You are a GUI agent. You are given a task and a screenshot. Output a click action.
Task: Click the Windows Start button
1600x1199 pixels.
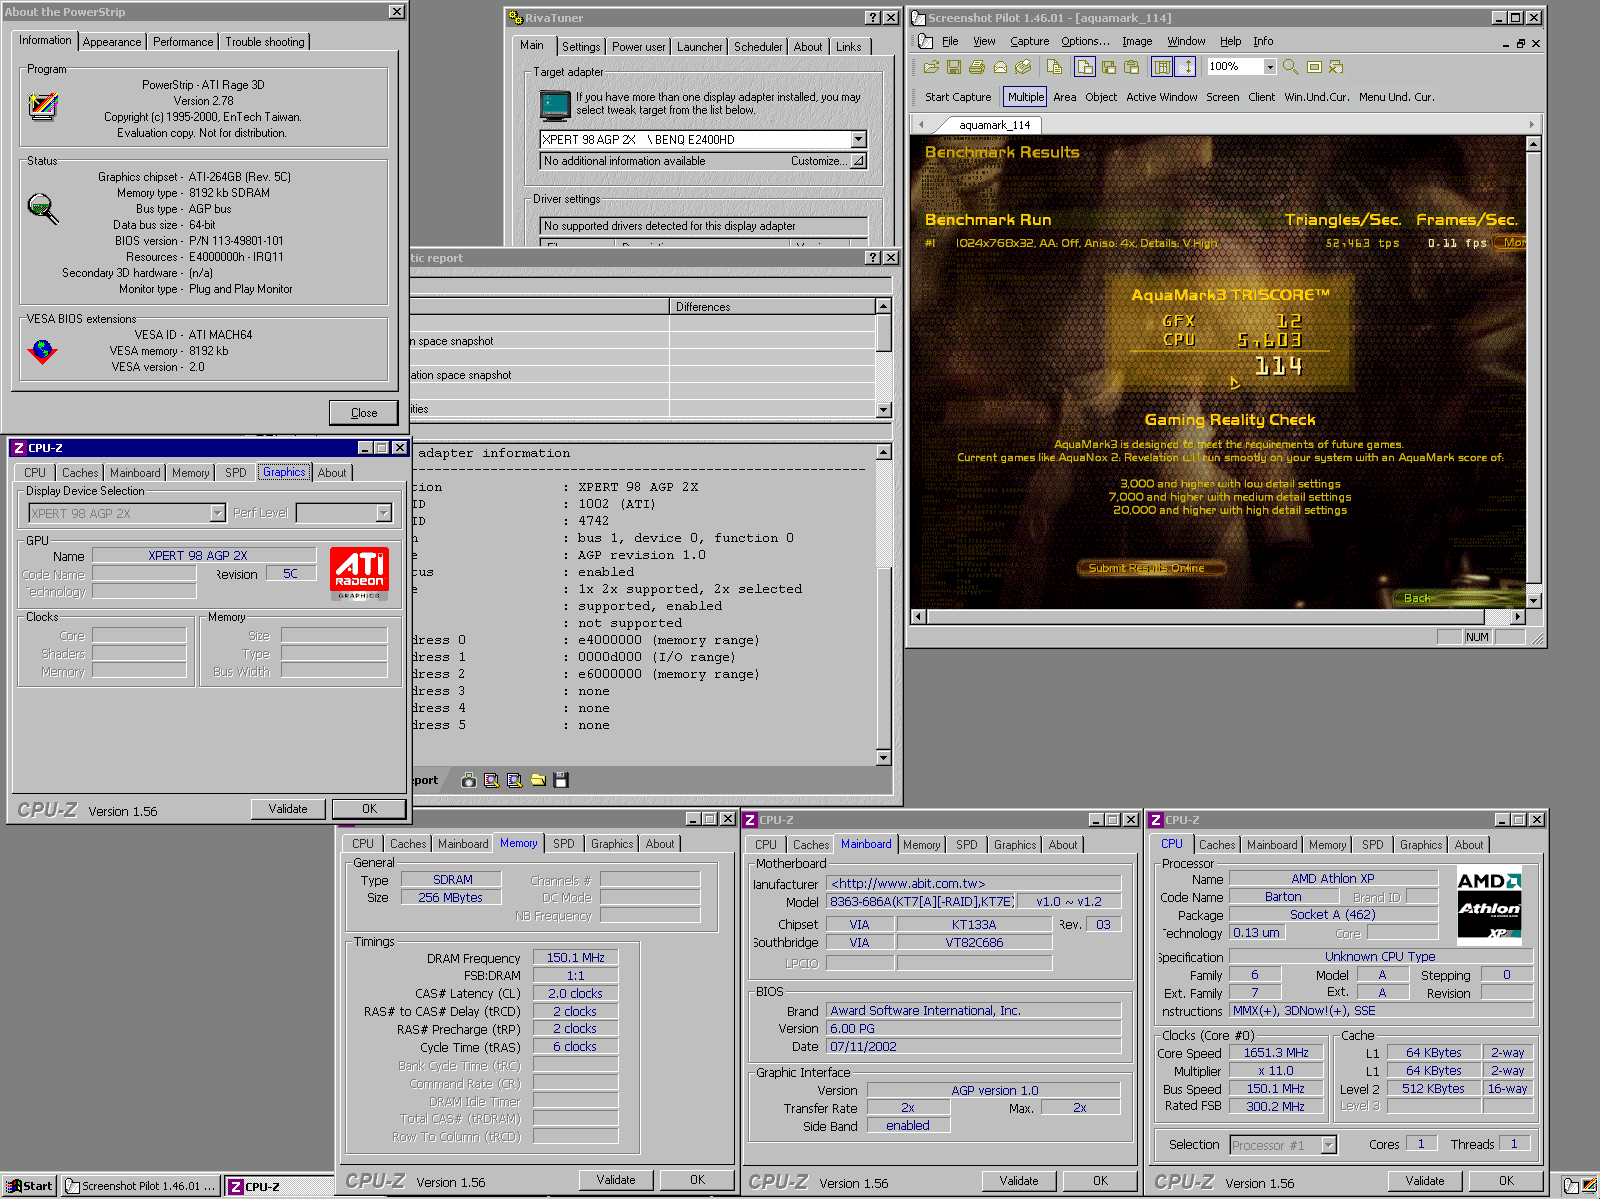pyautogui.click(x=30, y=1186)
